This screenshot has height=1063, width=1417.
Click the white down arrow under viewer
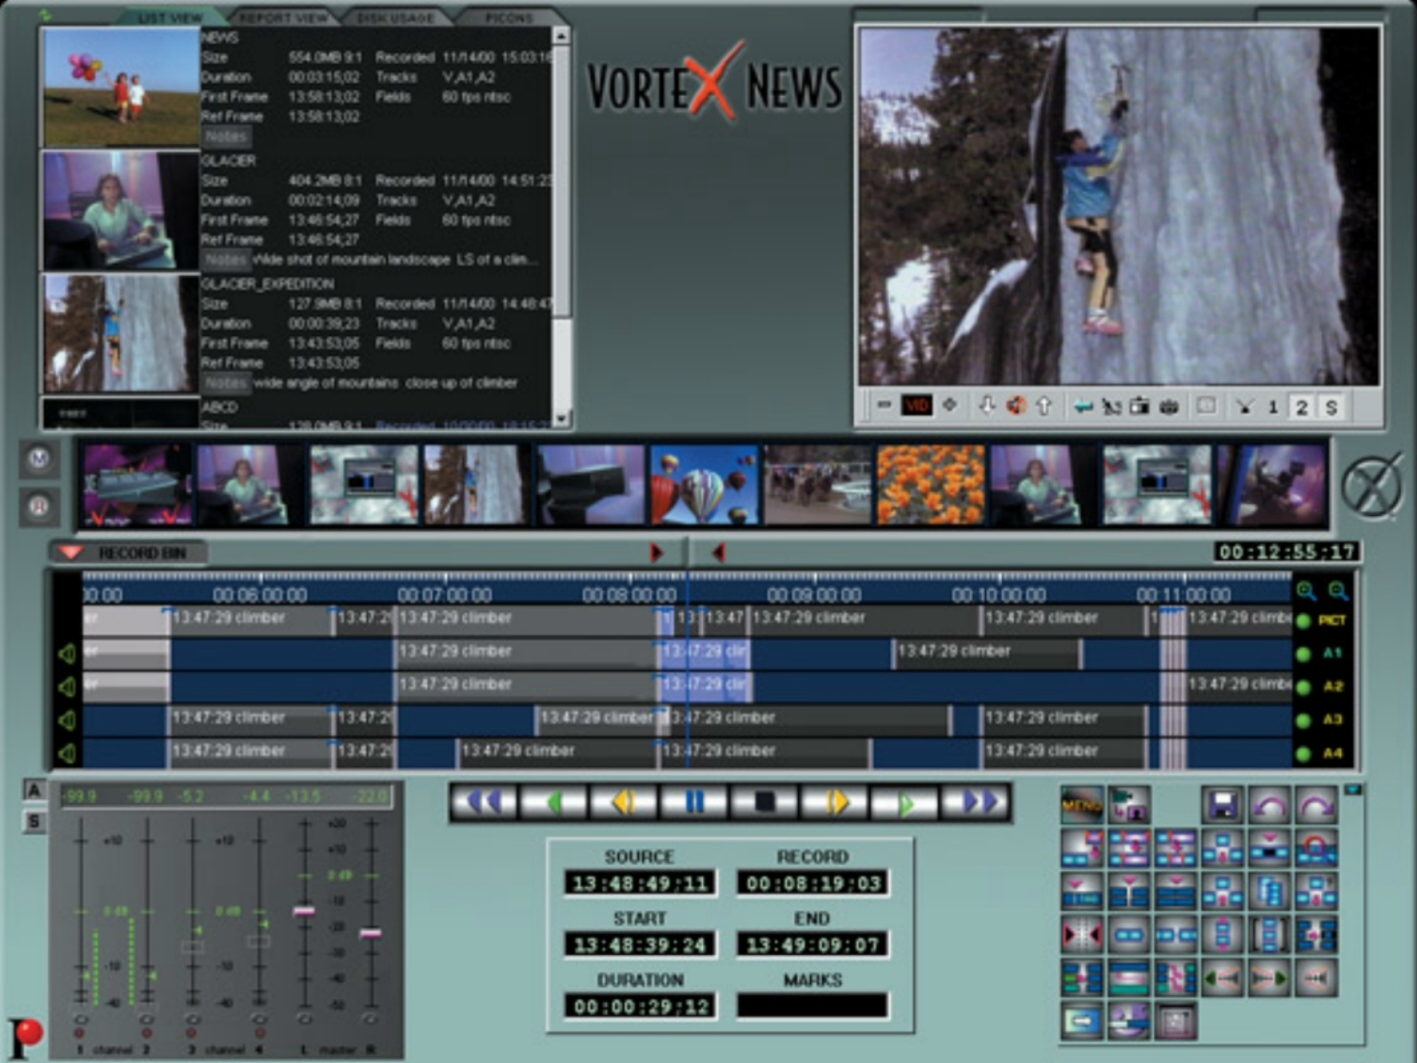pos(986,405)
